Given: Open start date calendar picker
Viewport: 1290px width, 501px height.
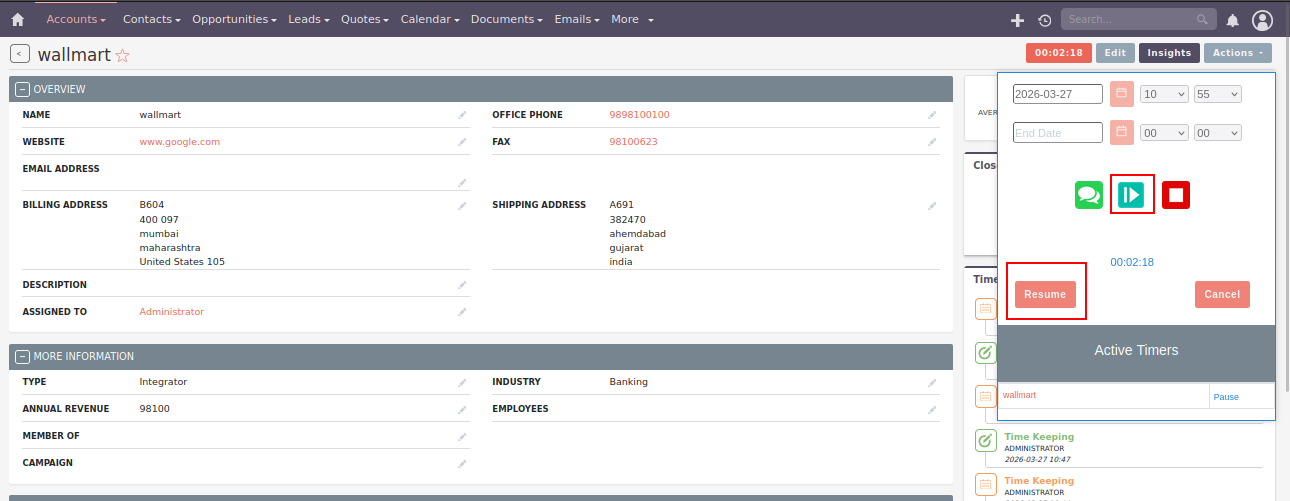Looking at the screenshot, I should [1121, 94].
